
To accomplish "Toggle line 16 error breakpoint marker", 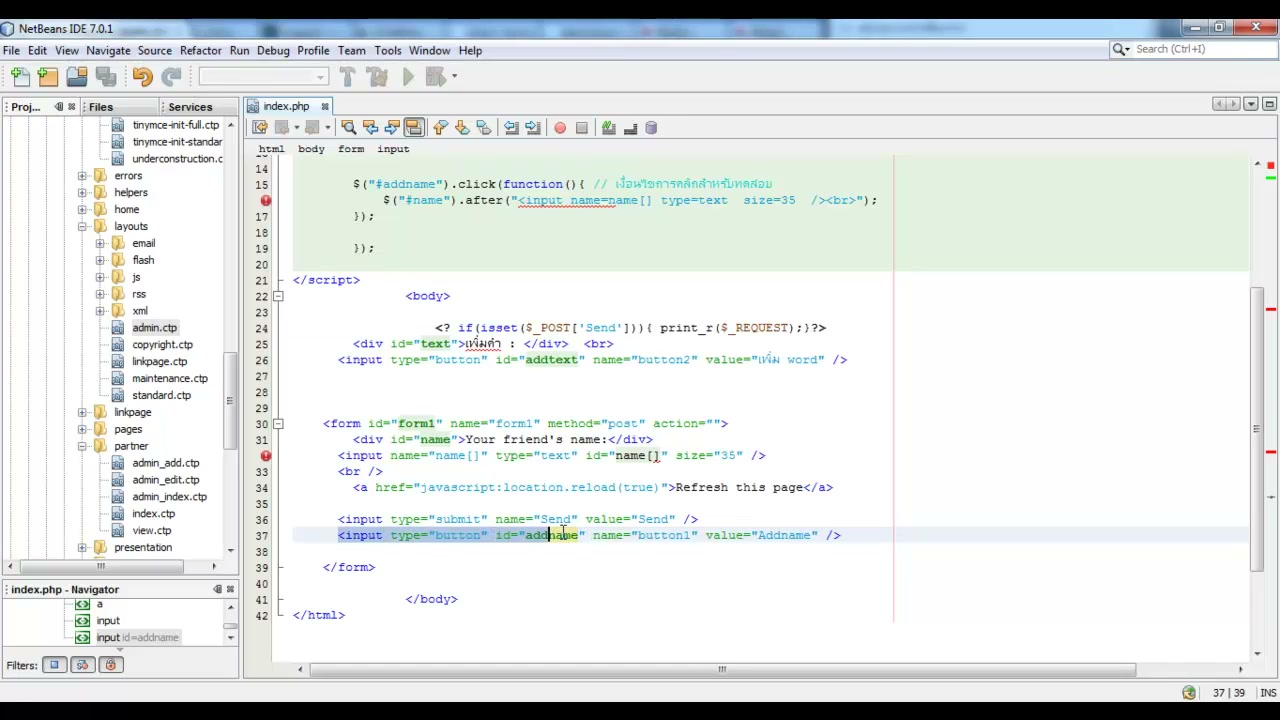I will [x=265, y=200].
